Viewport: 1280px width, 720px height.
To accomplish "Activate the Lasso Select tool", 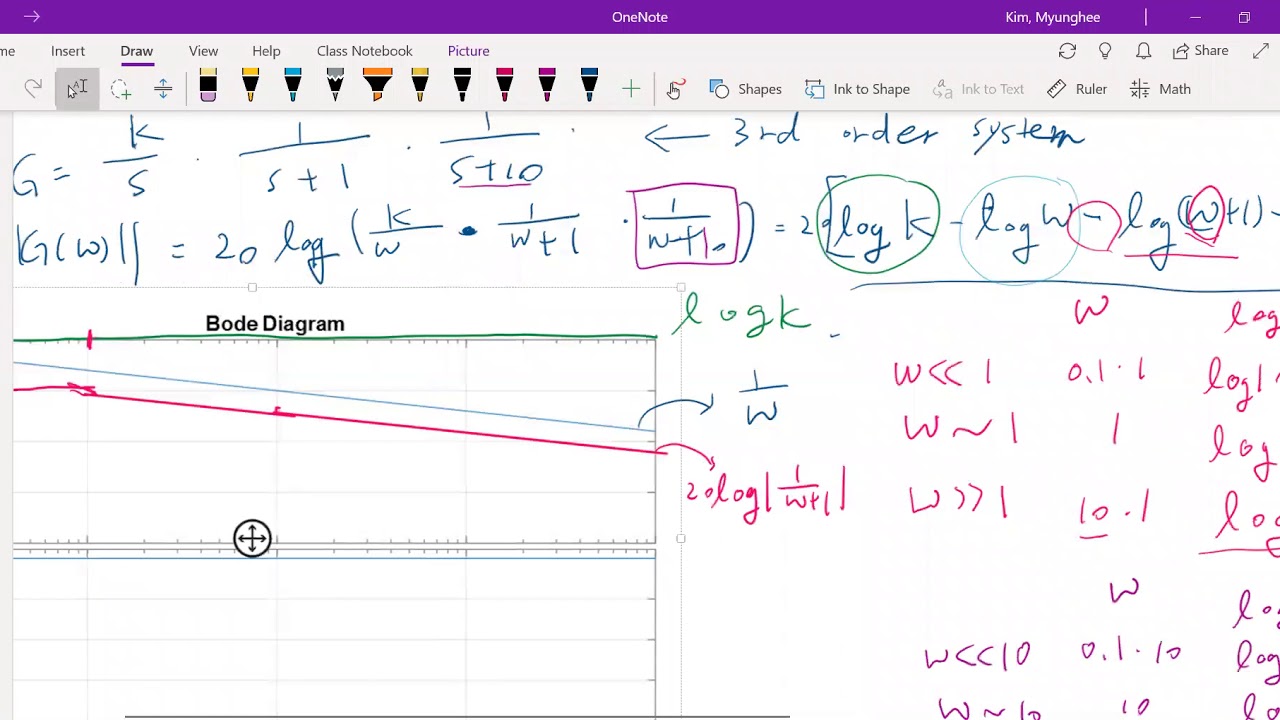I will pyautogui.click(x=121, y=89).
